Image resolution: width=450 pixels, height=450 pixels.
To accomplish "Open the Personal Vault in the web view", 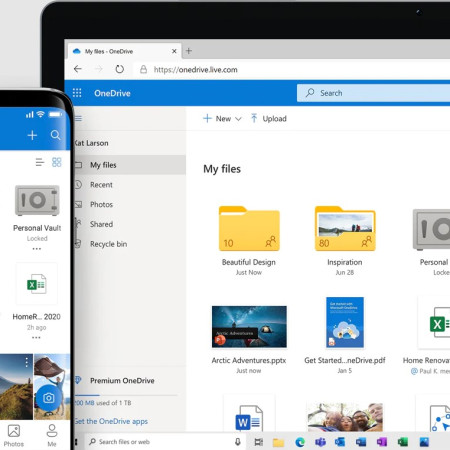I will [x=432, y=229].
